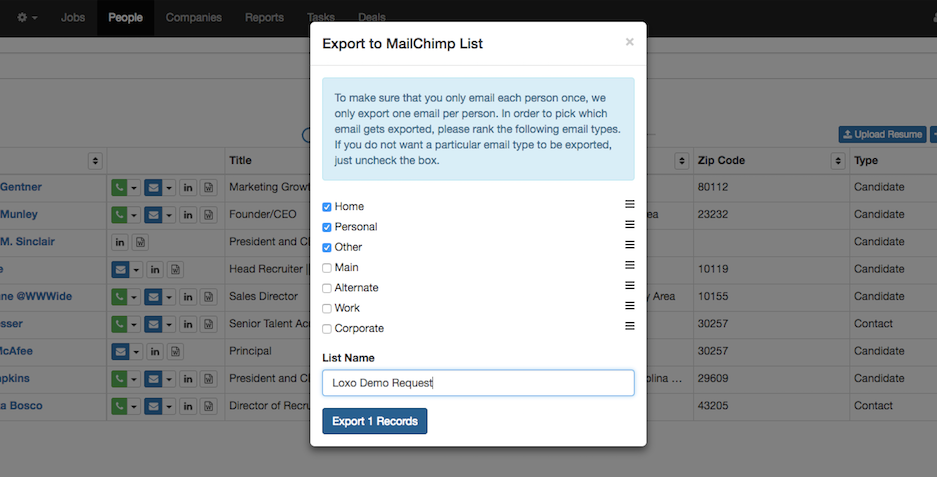This screenshot has height=477, width=937.
Task: Expand email dropdown in McAfee row
Action: tap(136, 351)
